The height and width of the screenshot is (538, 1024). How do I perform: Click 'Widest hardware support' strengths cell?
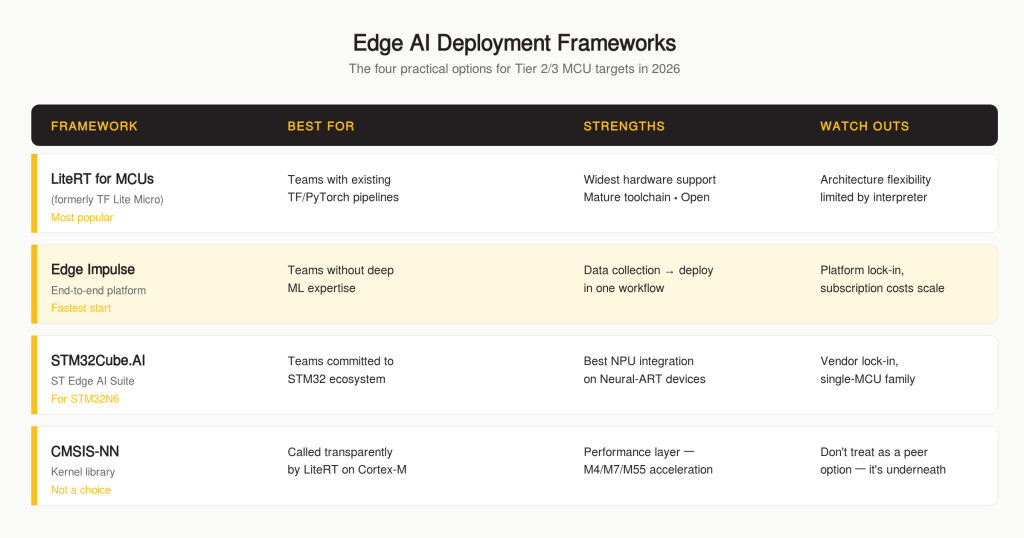[649, 188]
